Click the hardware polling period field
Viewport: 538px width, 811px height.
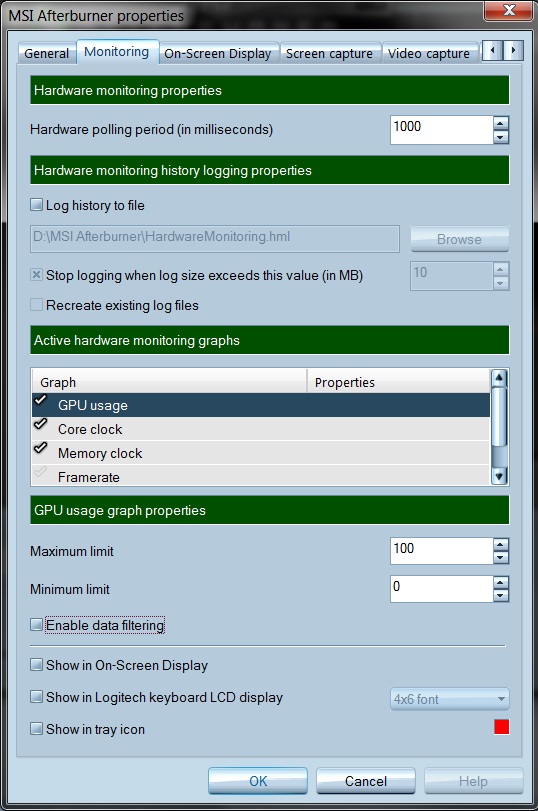pyautogui.click(x=442, y=129)
